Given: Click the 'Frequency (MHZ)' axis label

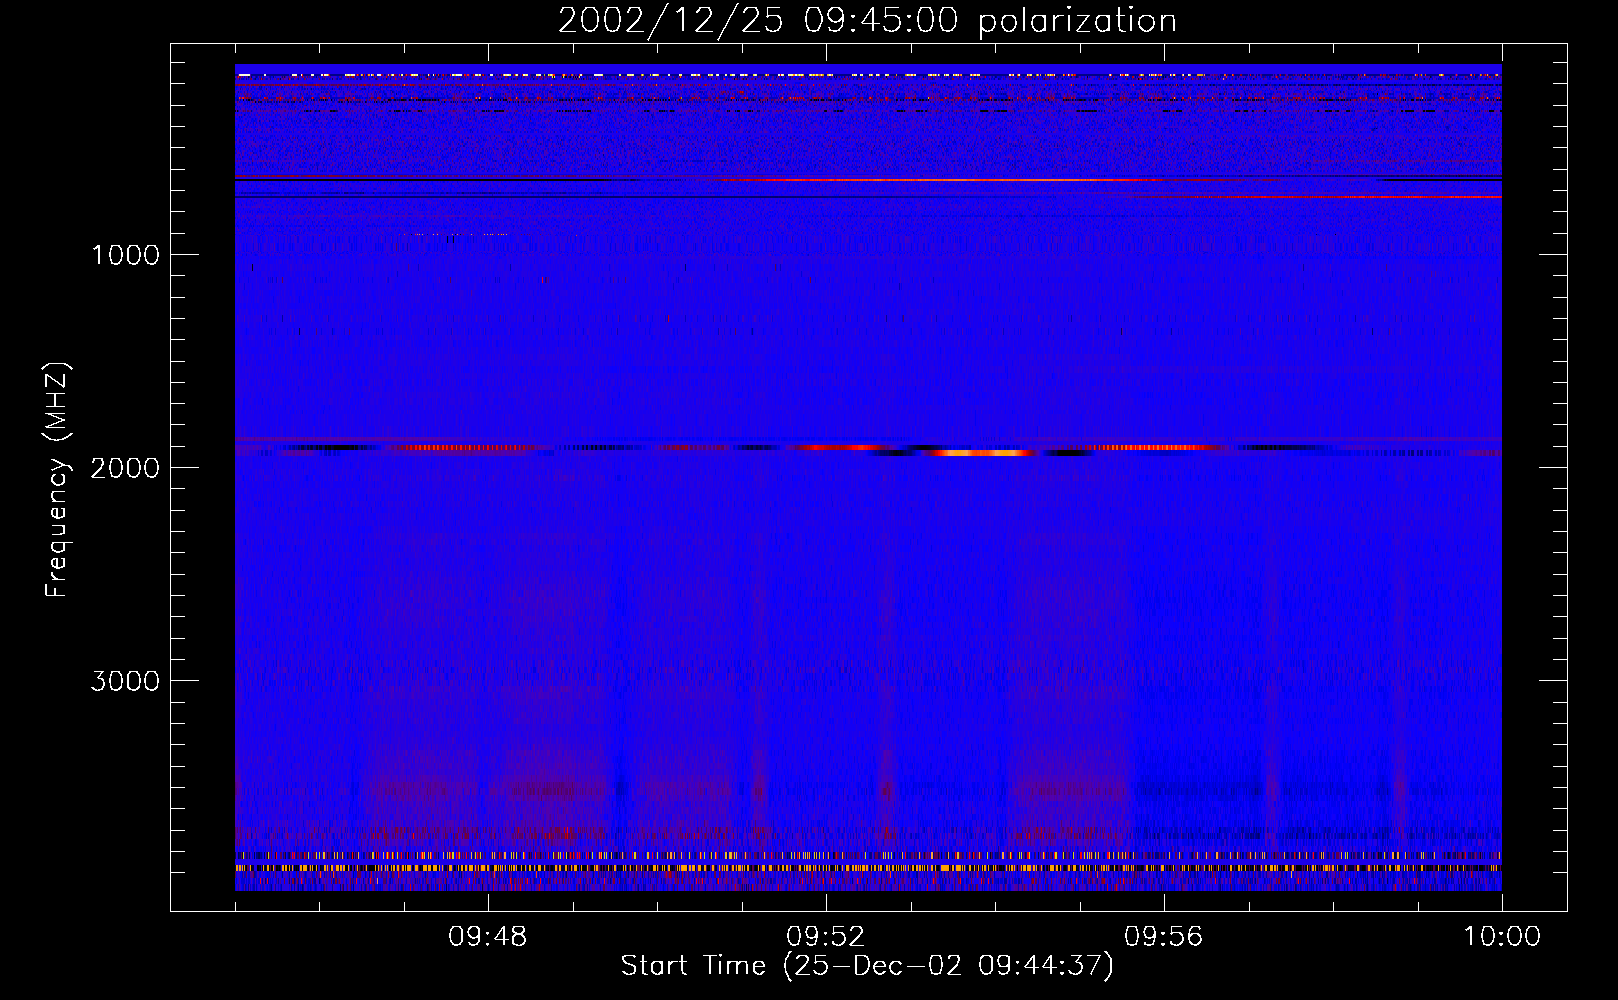Looking at the screenshot, I should (58, 480).
